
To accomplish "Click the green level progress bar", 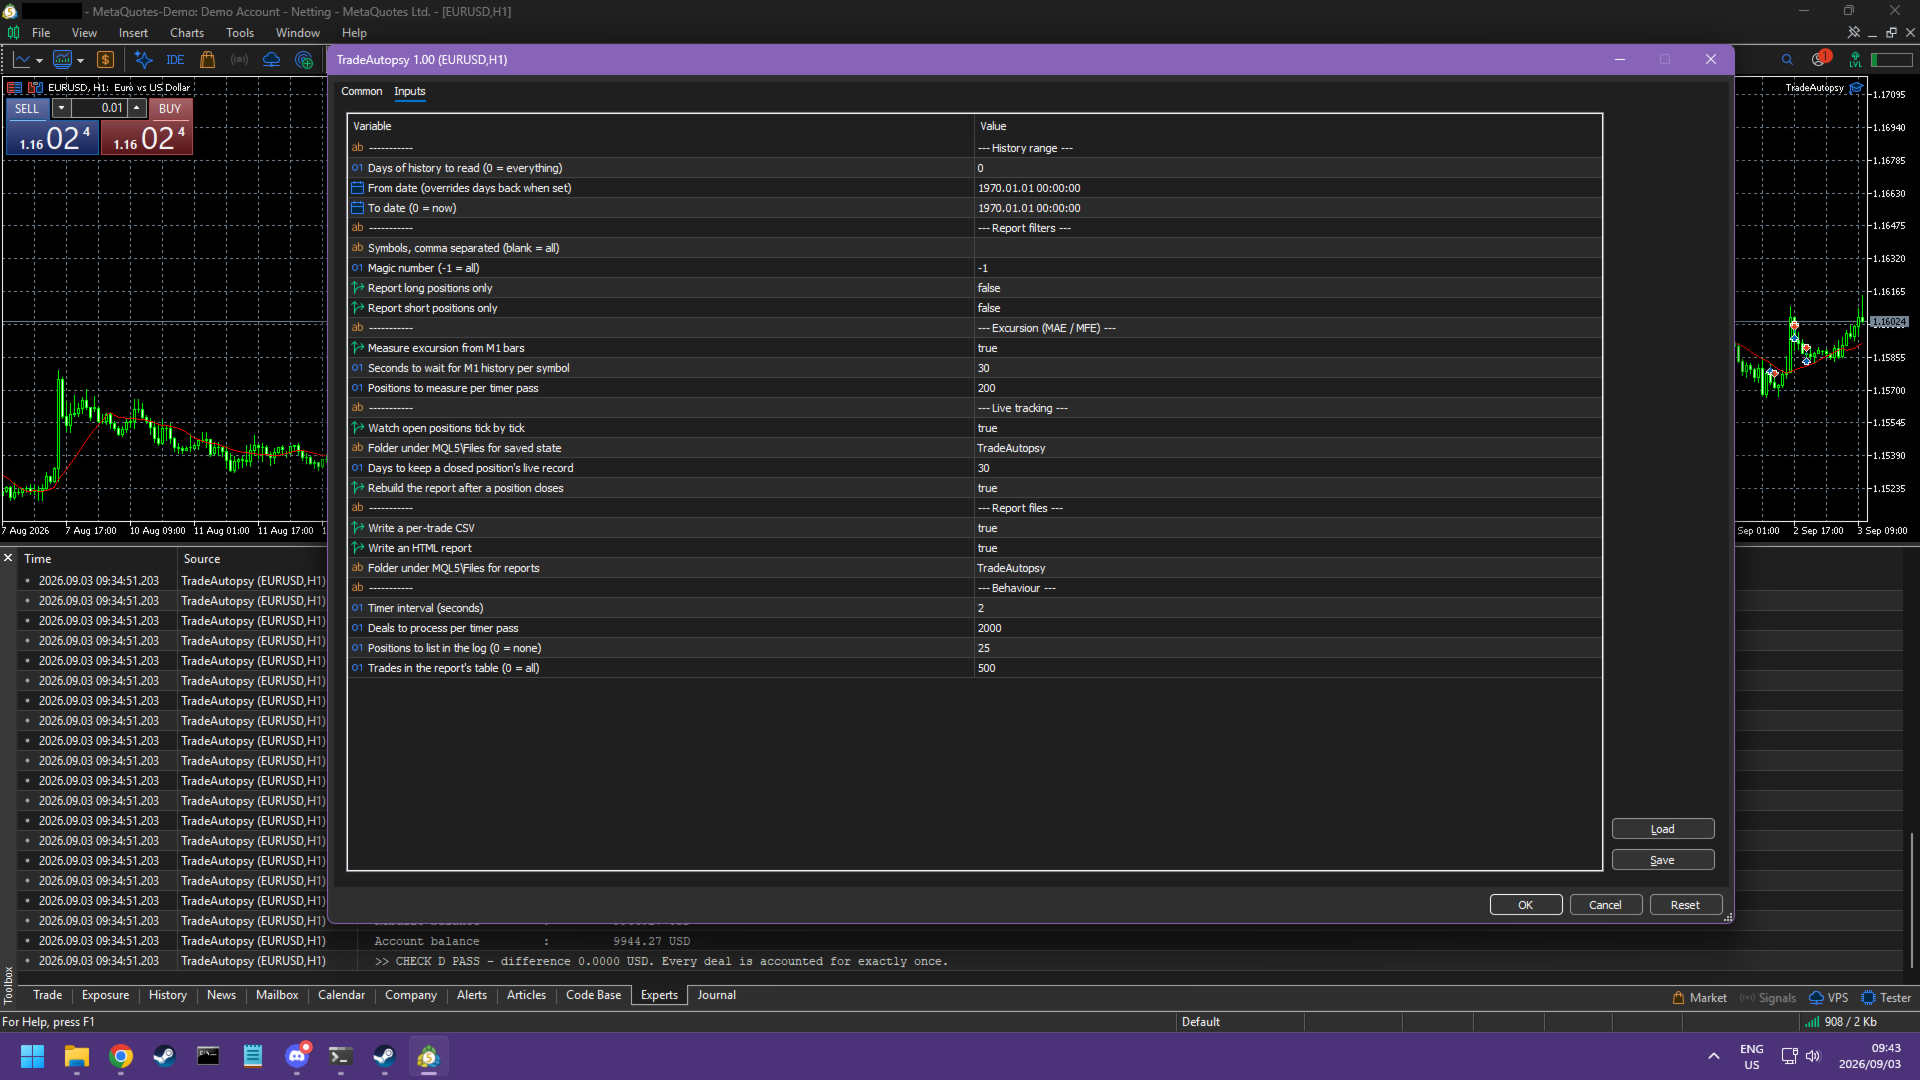I will [1891, 60].
